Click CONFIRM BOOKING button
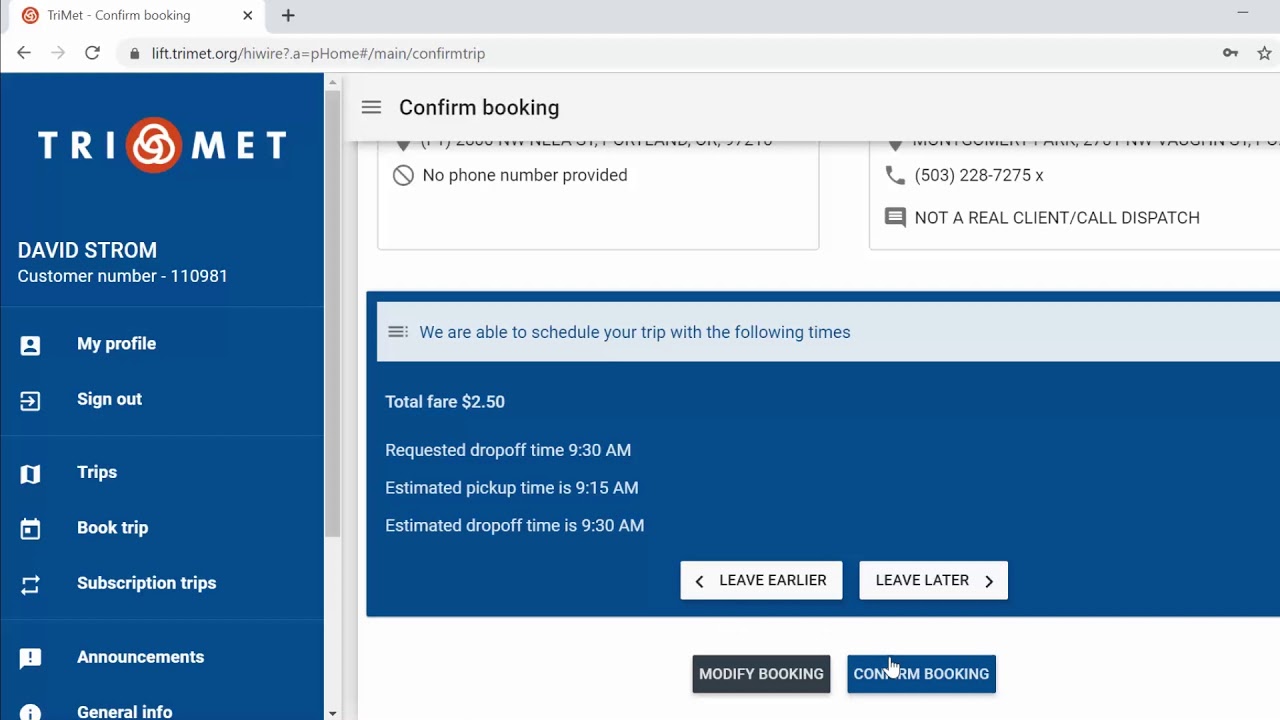The height and width of the screenshot is (720, 1280). 921,674
